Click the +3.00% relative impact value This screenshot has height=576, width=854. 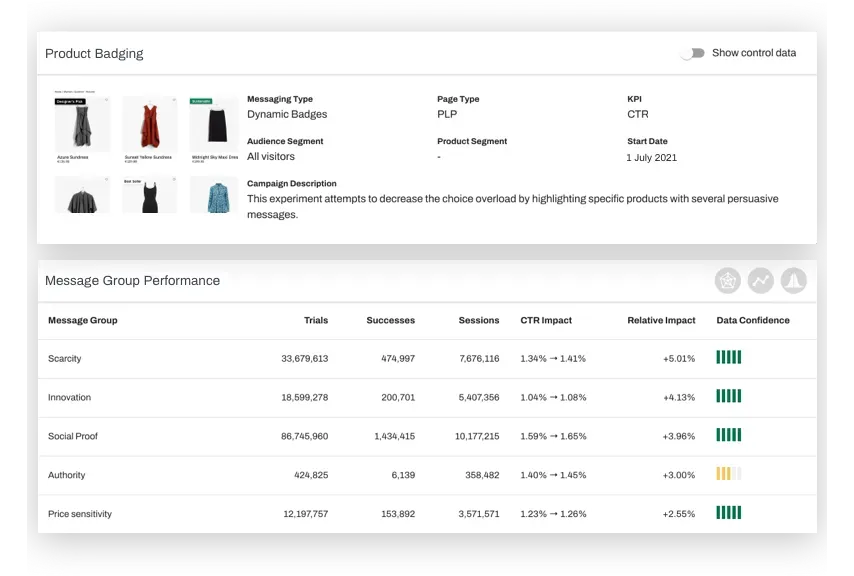(679, 475)
